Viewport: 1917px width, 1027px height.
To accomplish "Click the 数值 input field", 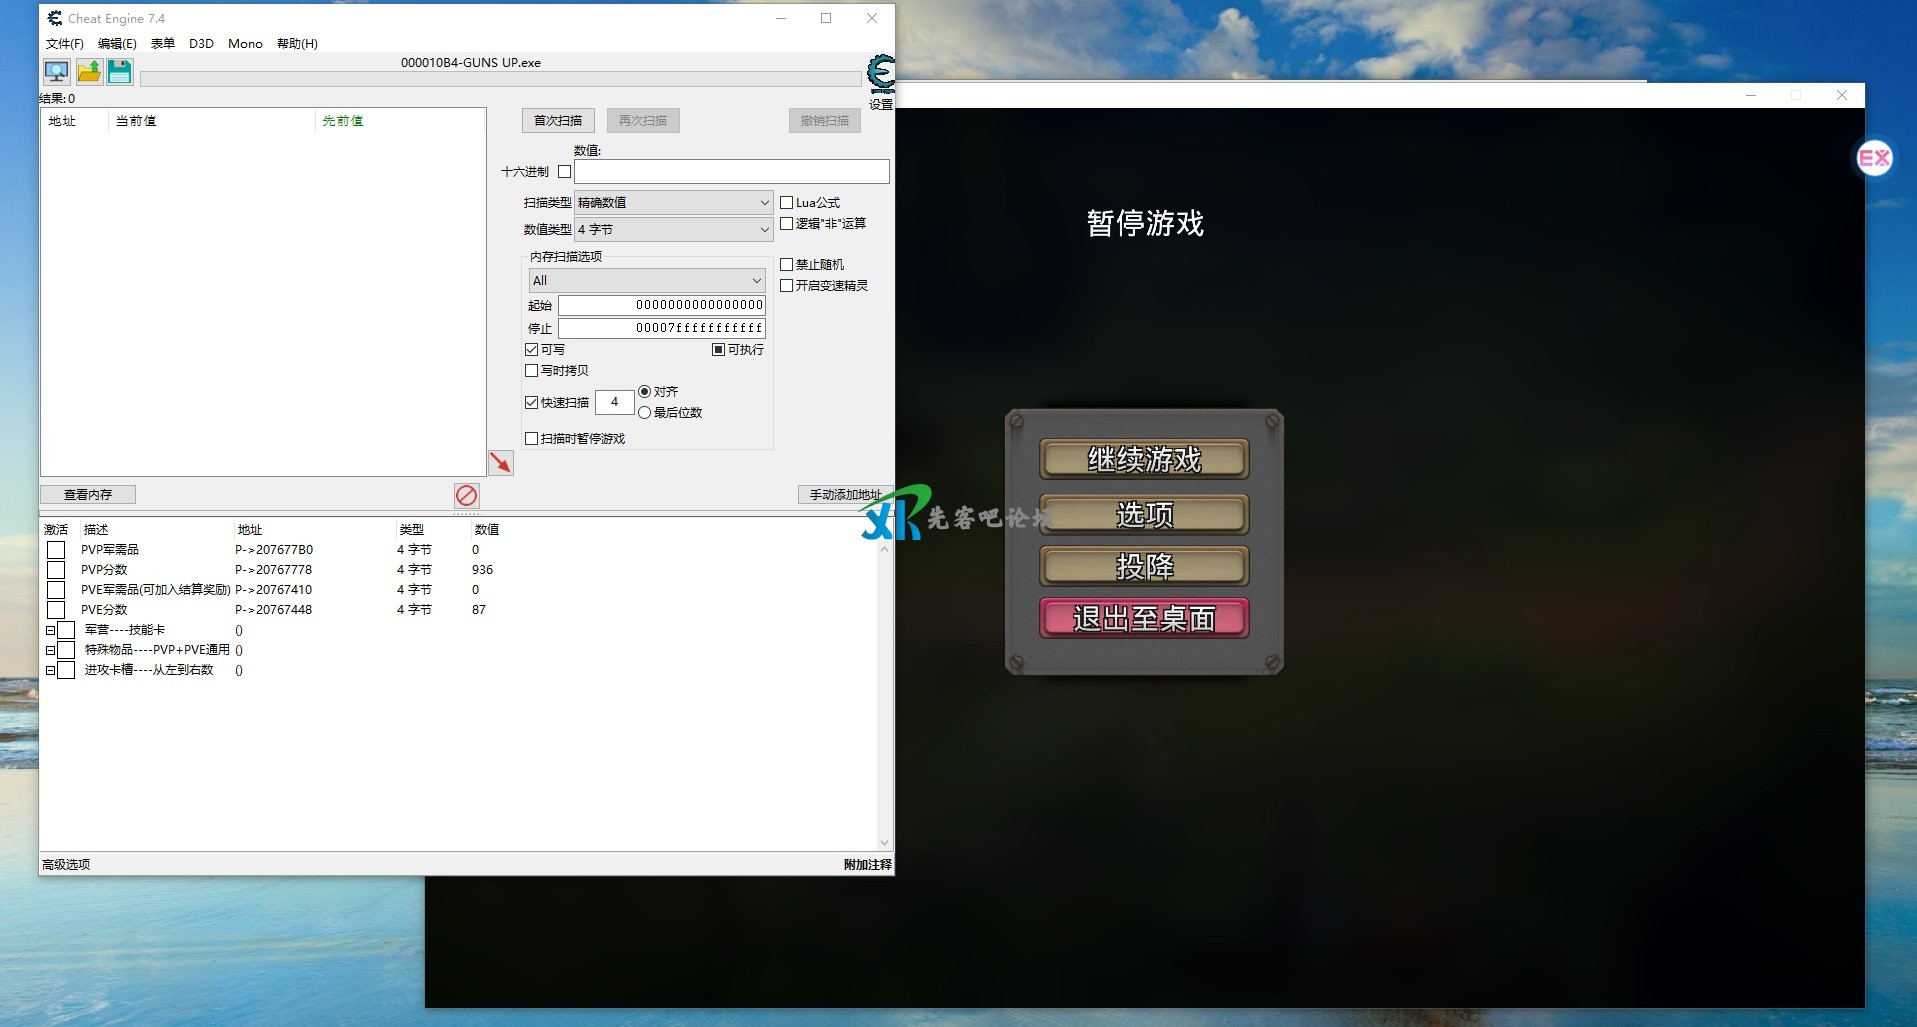I will (731, 172).
